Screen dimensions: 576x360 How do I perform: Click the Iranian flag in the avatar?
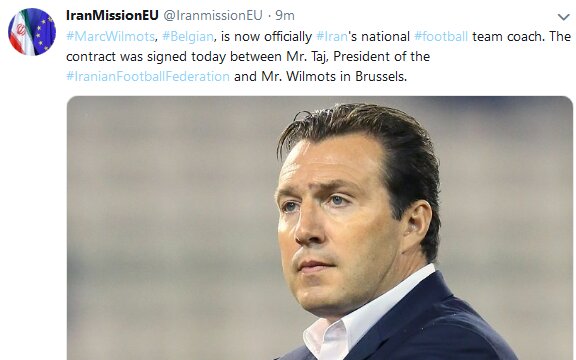(x=21, y=34)
